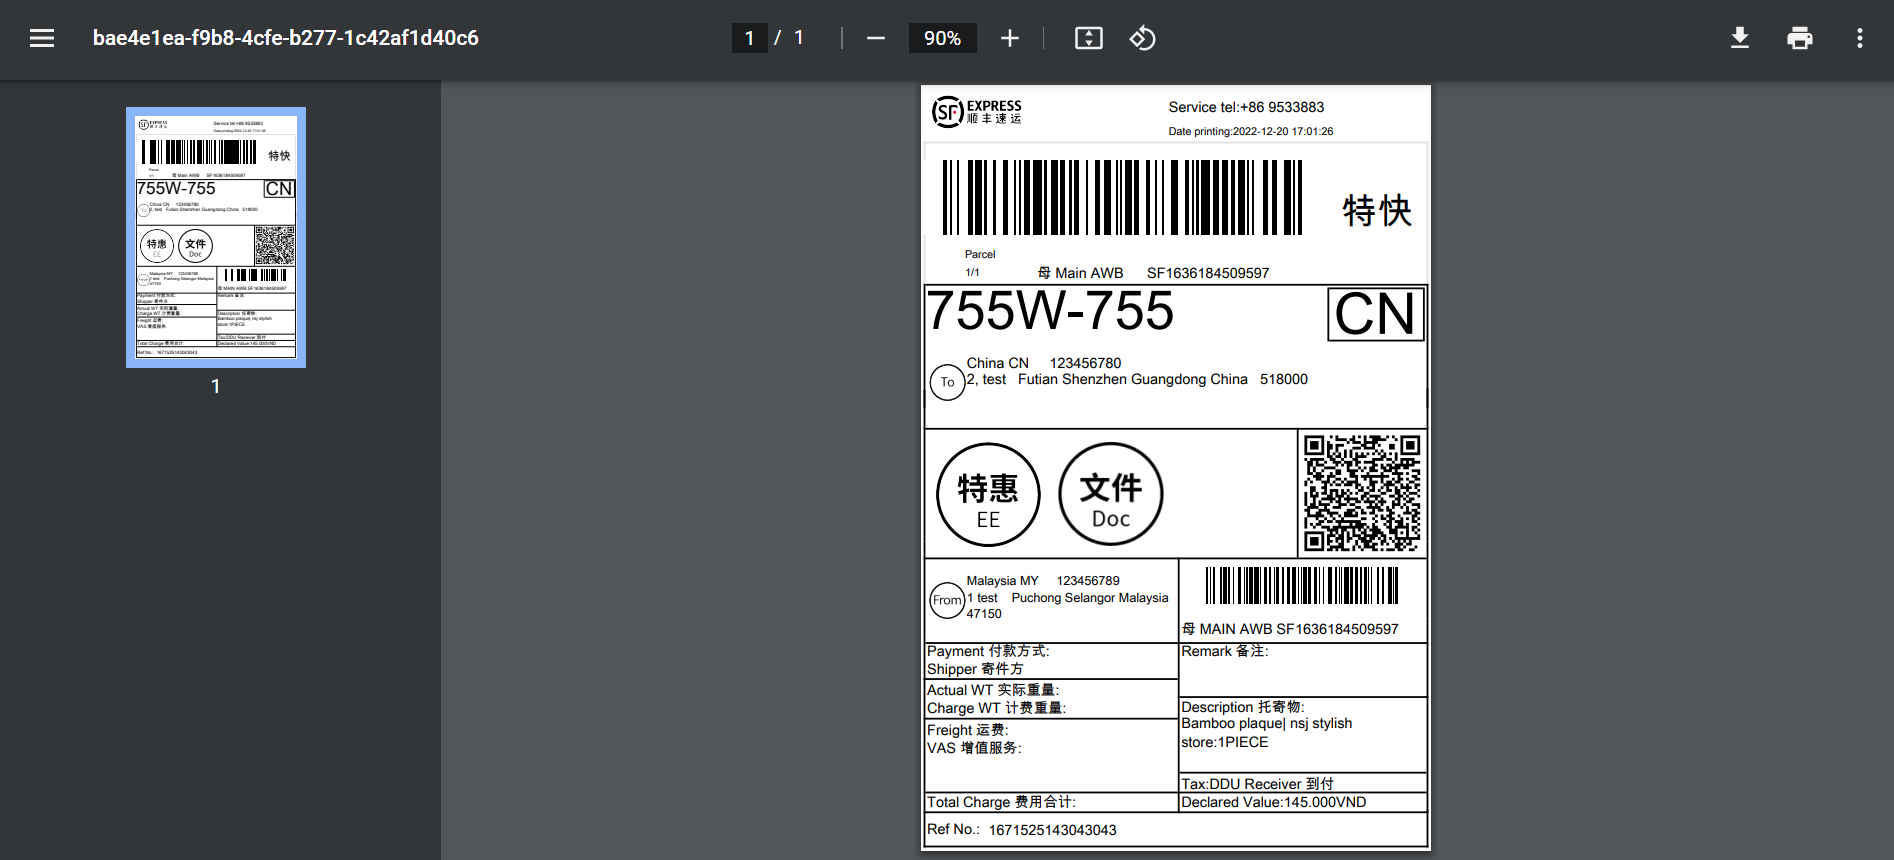Click the document file name title
The image size is (1894, 860).
click(286, 38)
